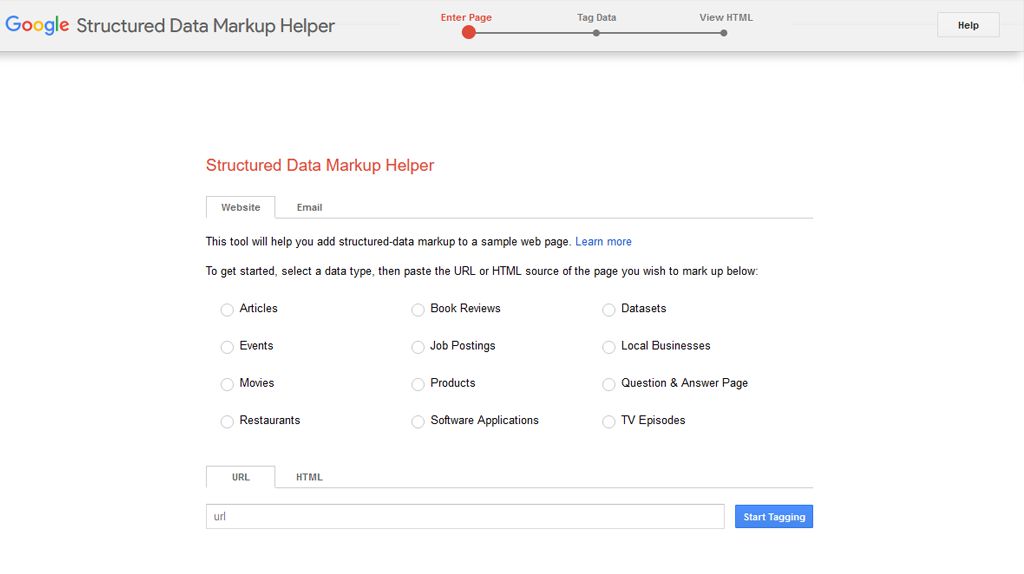Select the TV Episodes radio button
This screenshot has width=1024, height=574.
coord(608,421)
